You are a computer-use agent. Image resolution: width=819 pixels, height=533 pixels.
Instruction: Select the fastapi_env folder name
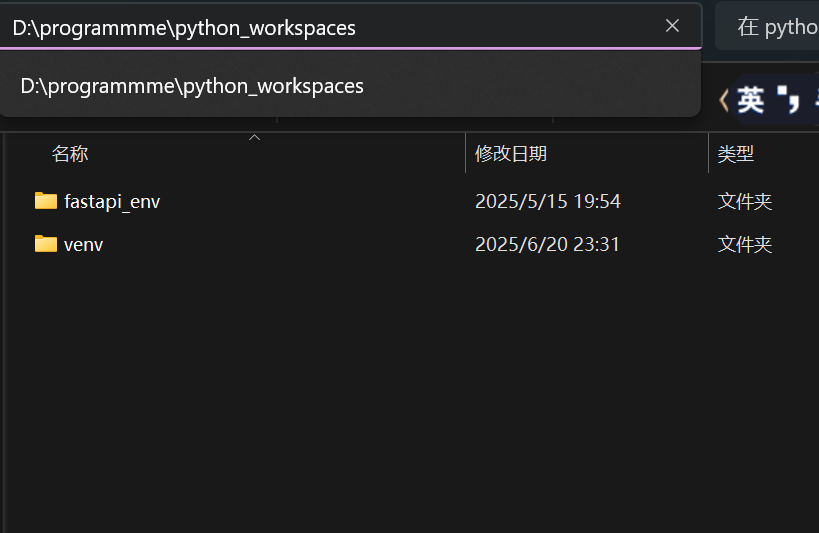point(112,202)
